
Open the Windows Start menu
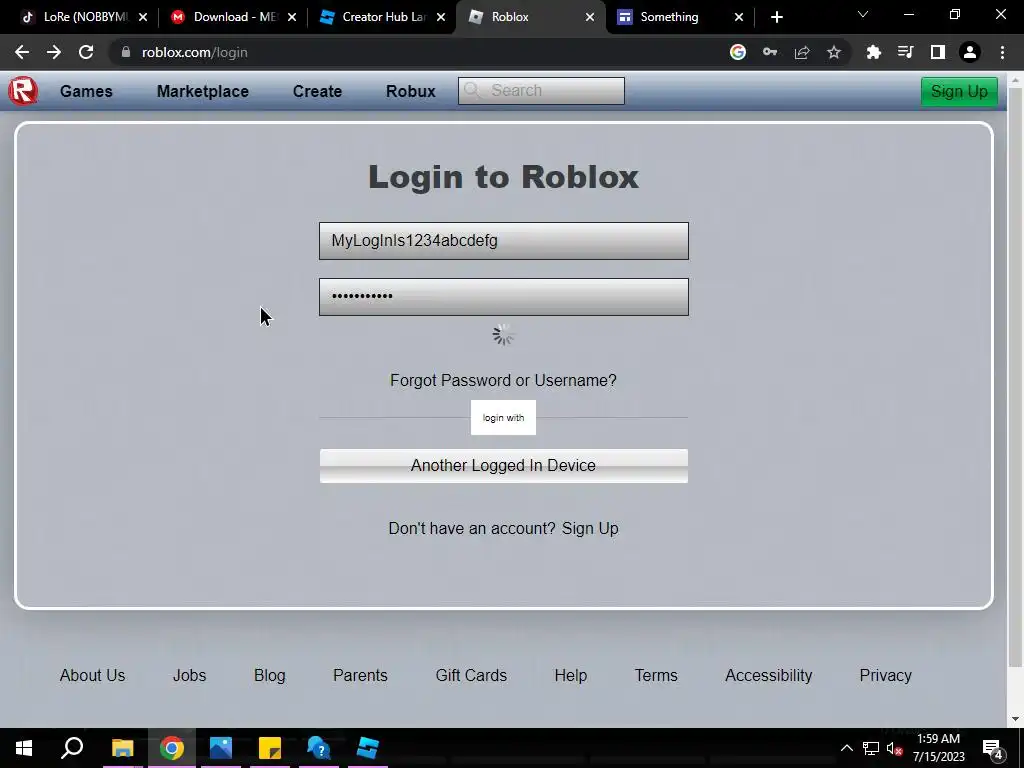pos(24,748)
